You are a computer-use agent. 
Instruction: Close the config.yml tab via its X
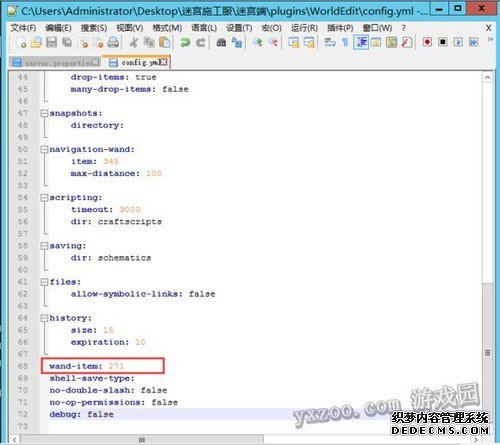coord(163,62)
